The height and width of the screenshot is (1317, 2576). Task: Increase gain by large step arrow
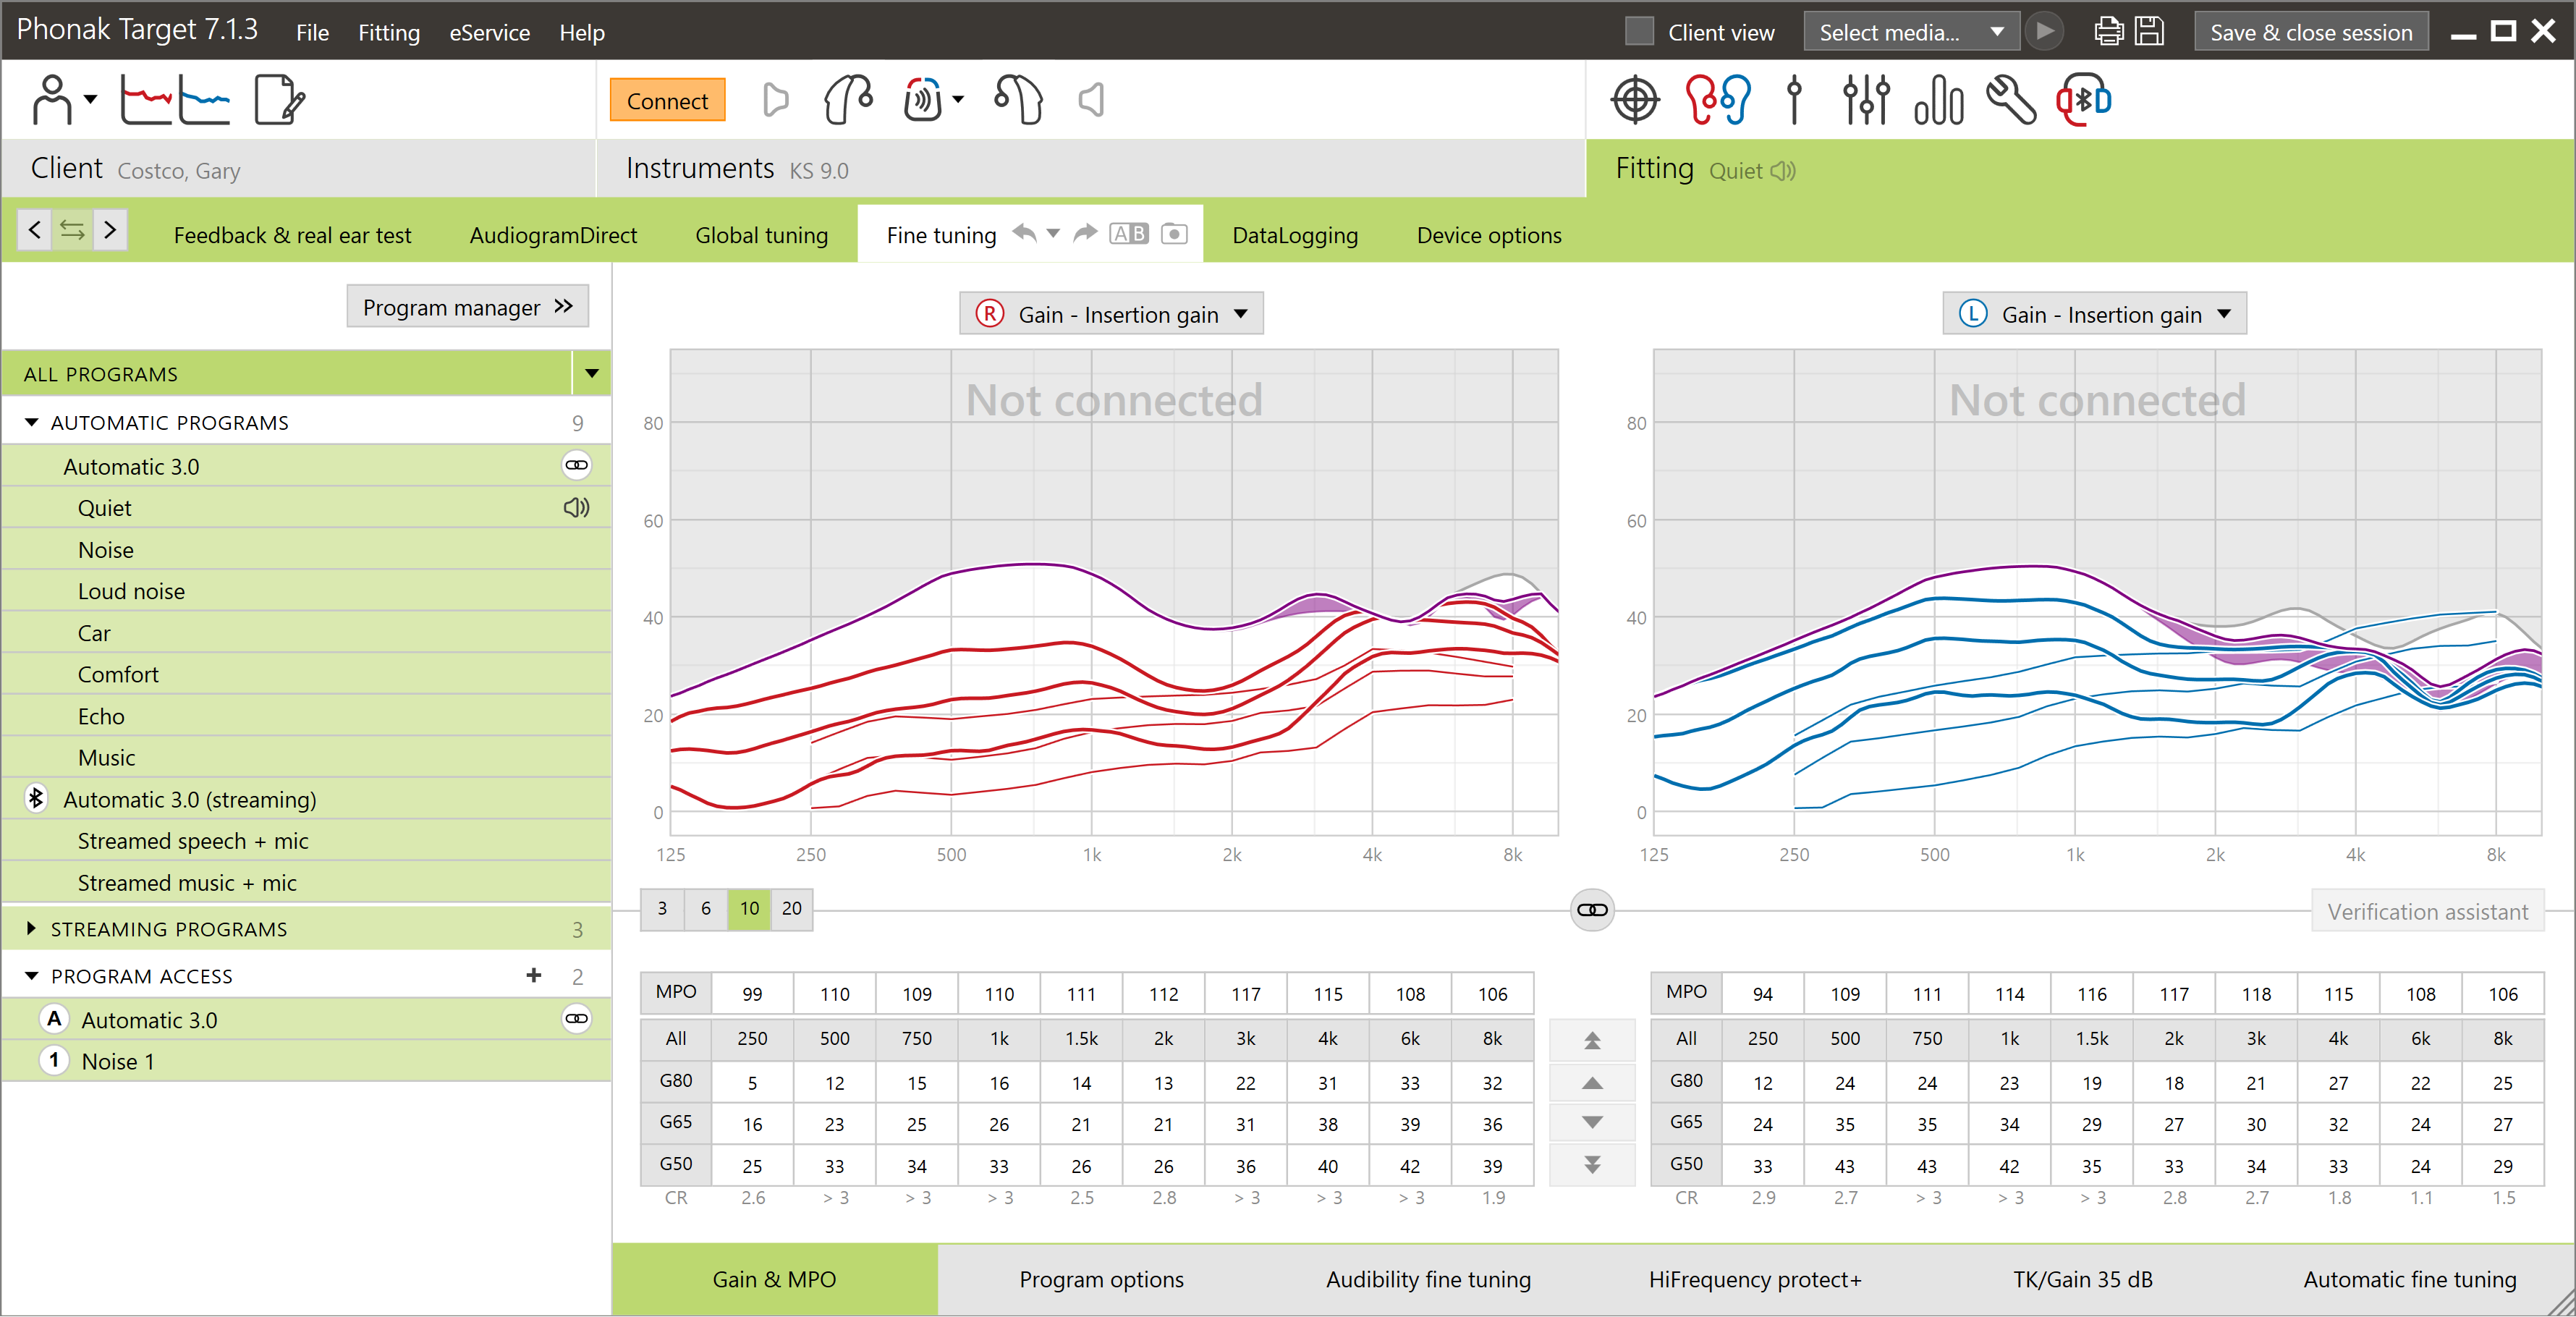coord(1592,1040)
